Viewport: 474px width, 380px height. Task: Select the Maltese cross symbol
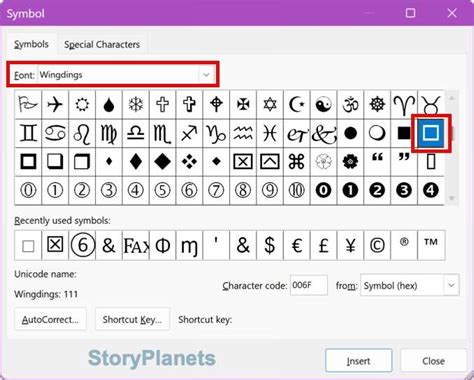243,104
